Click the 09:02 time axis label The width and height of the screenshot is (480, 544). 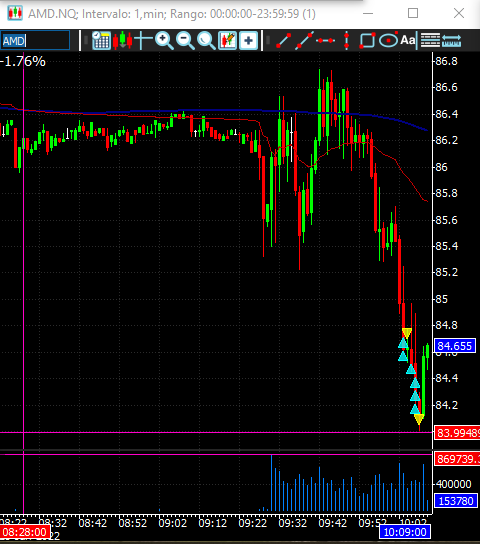172,522
